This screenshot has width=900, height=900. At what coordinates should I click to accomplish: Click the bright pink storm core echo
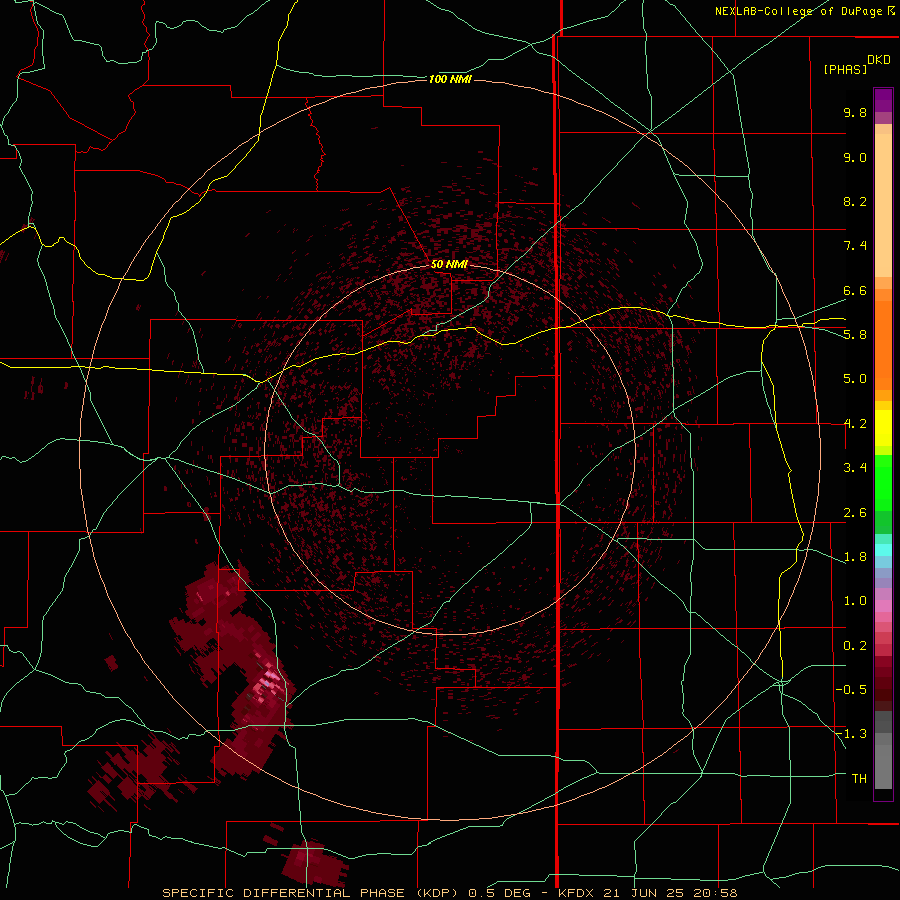[x=270, y=684]
